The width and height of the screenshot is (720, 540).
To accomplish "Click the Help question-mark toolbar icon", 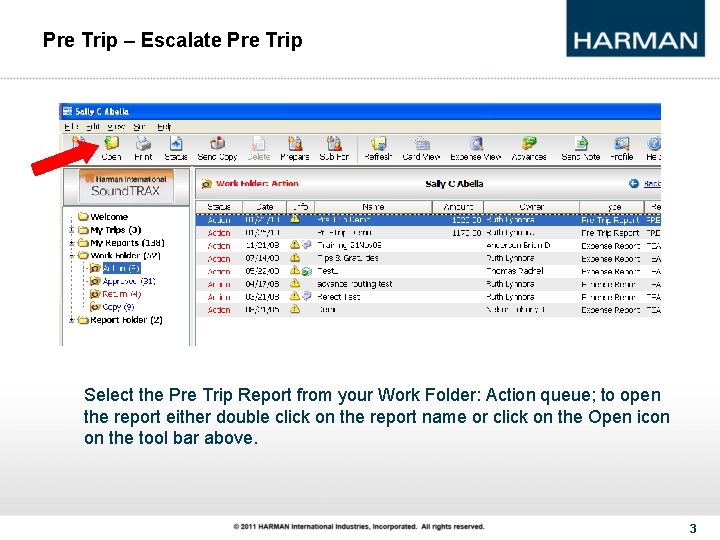I will (x=654, y=144).
